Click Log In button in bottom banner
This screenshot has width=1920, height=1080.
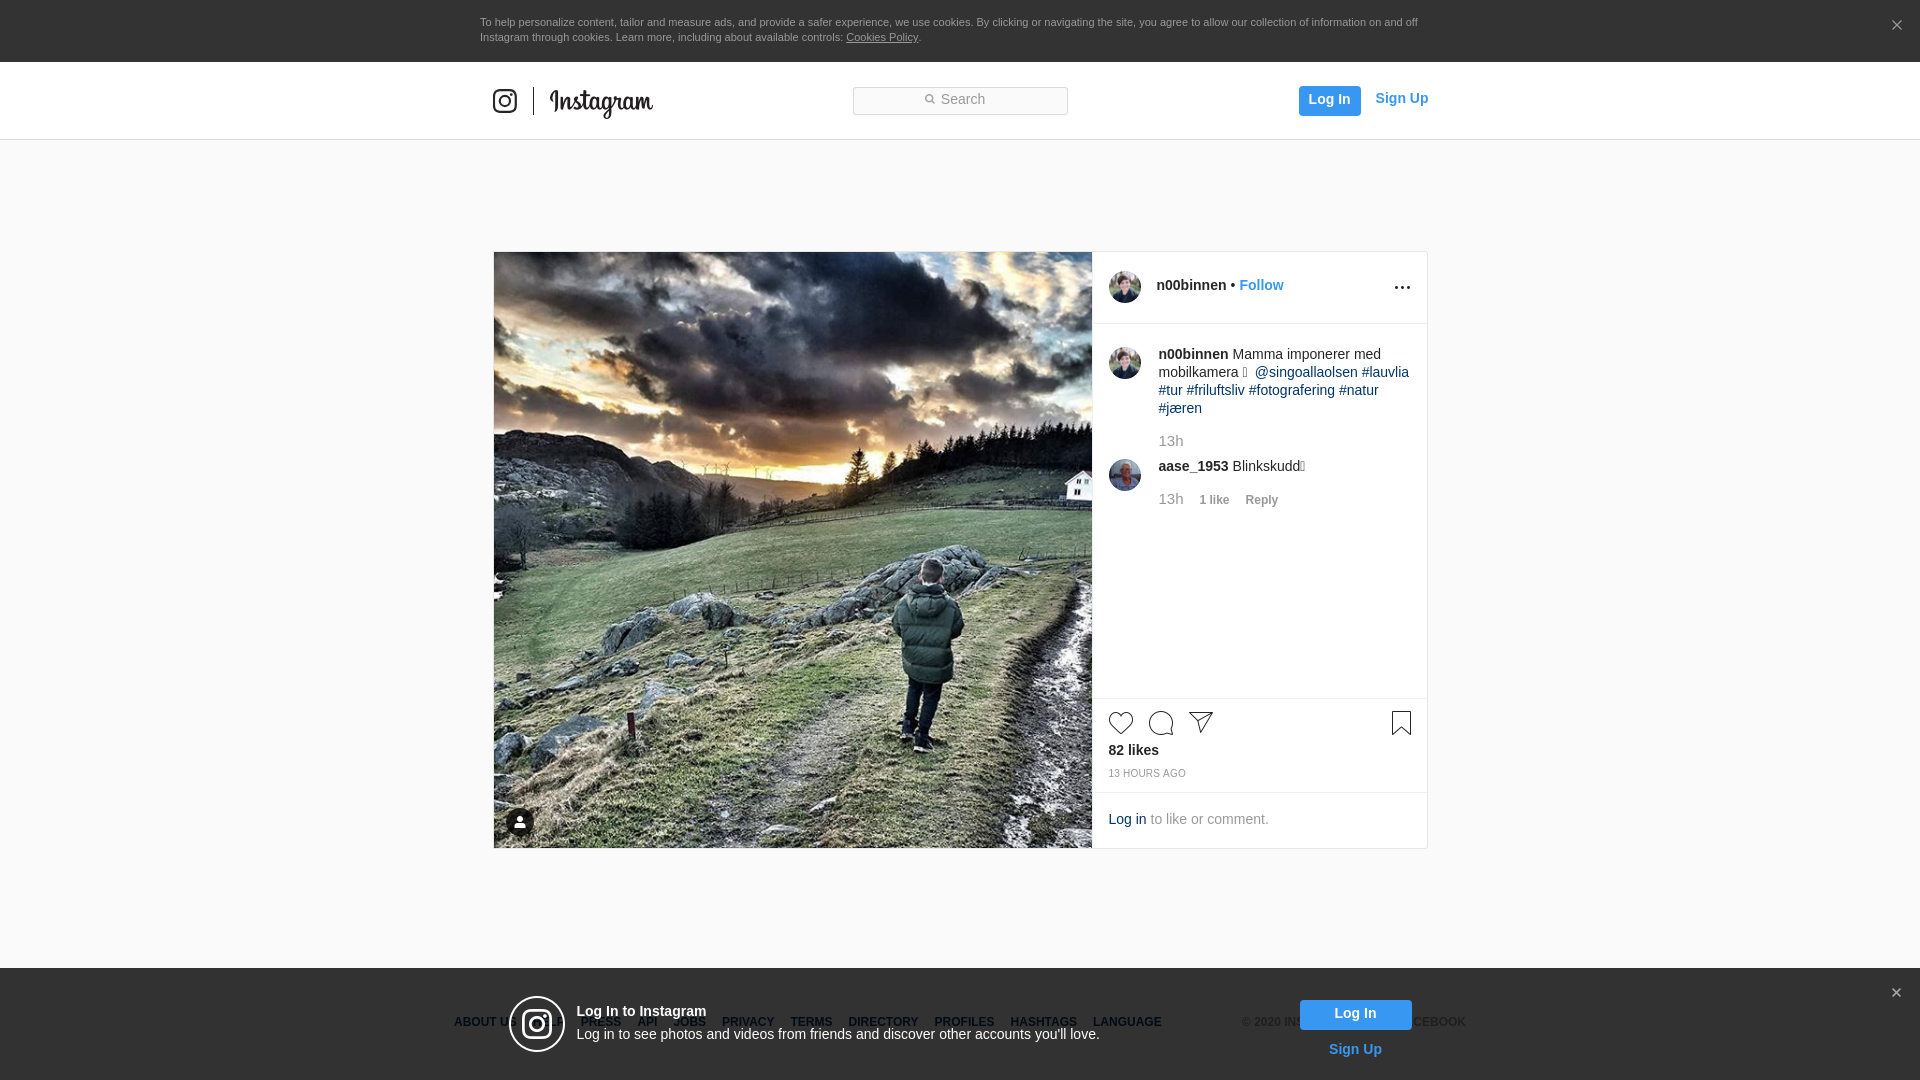[x=1355, y=1015]
